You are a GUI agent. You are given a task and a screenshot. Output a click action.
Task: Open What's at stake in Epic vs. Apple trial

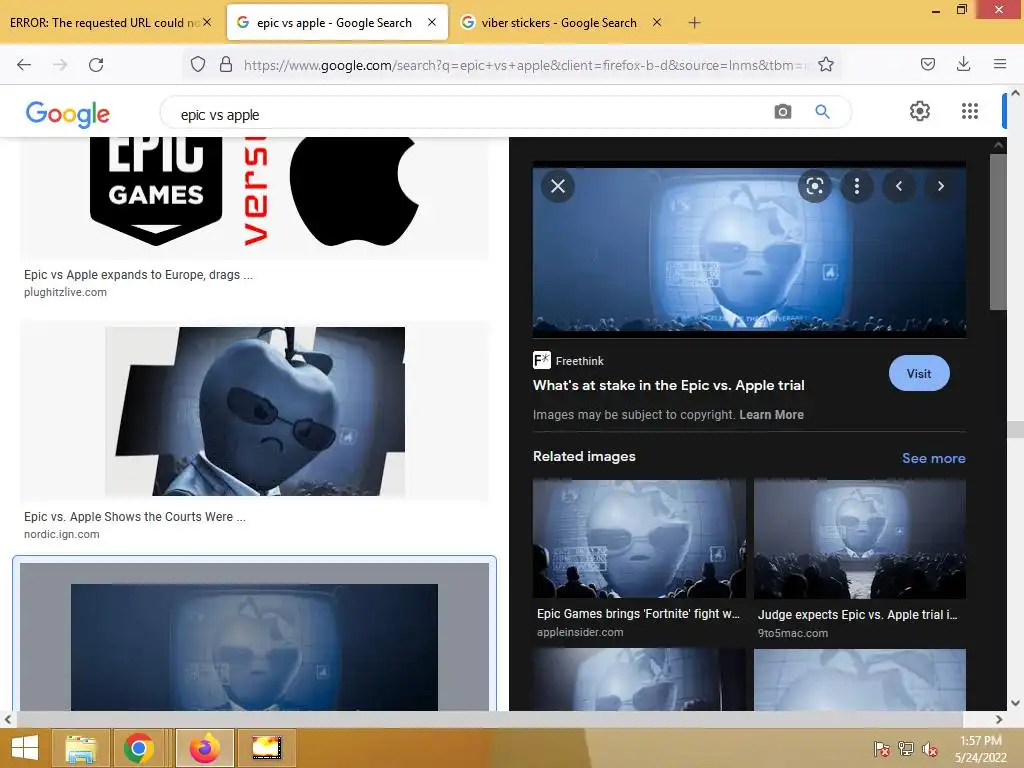click(x=668, y=385)
